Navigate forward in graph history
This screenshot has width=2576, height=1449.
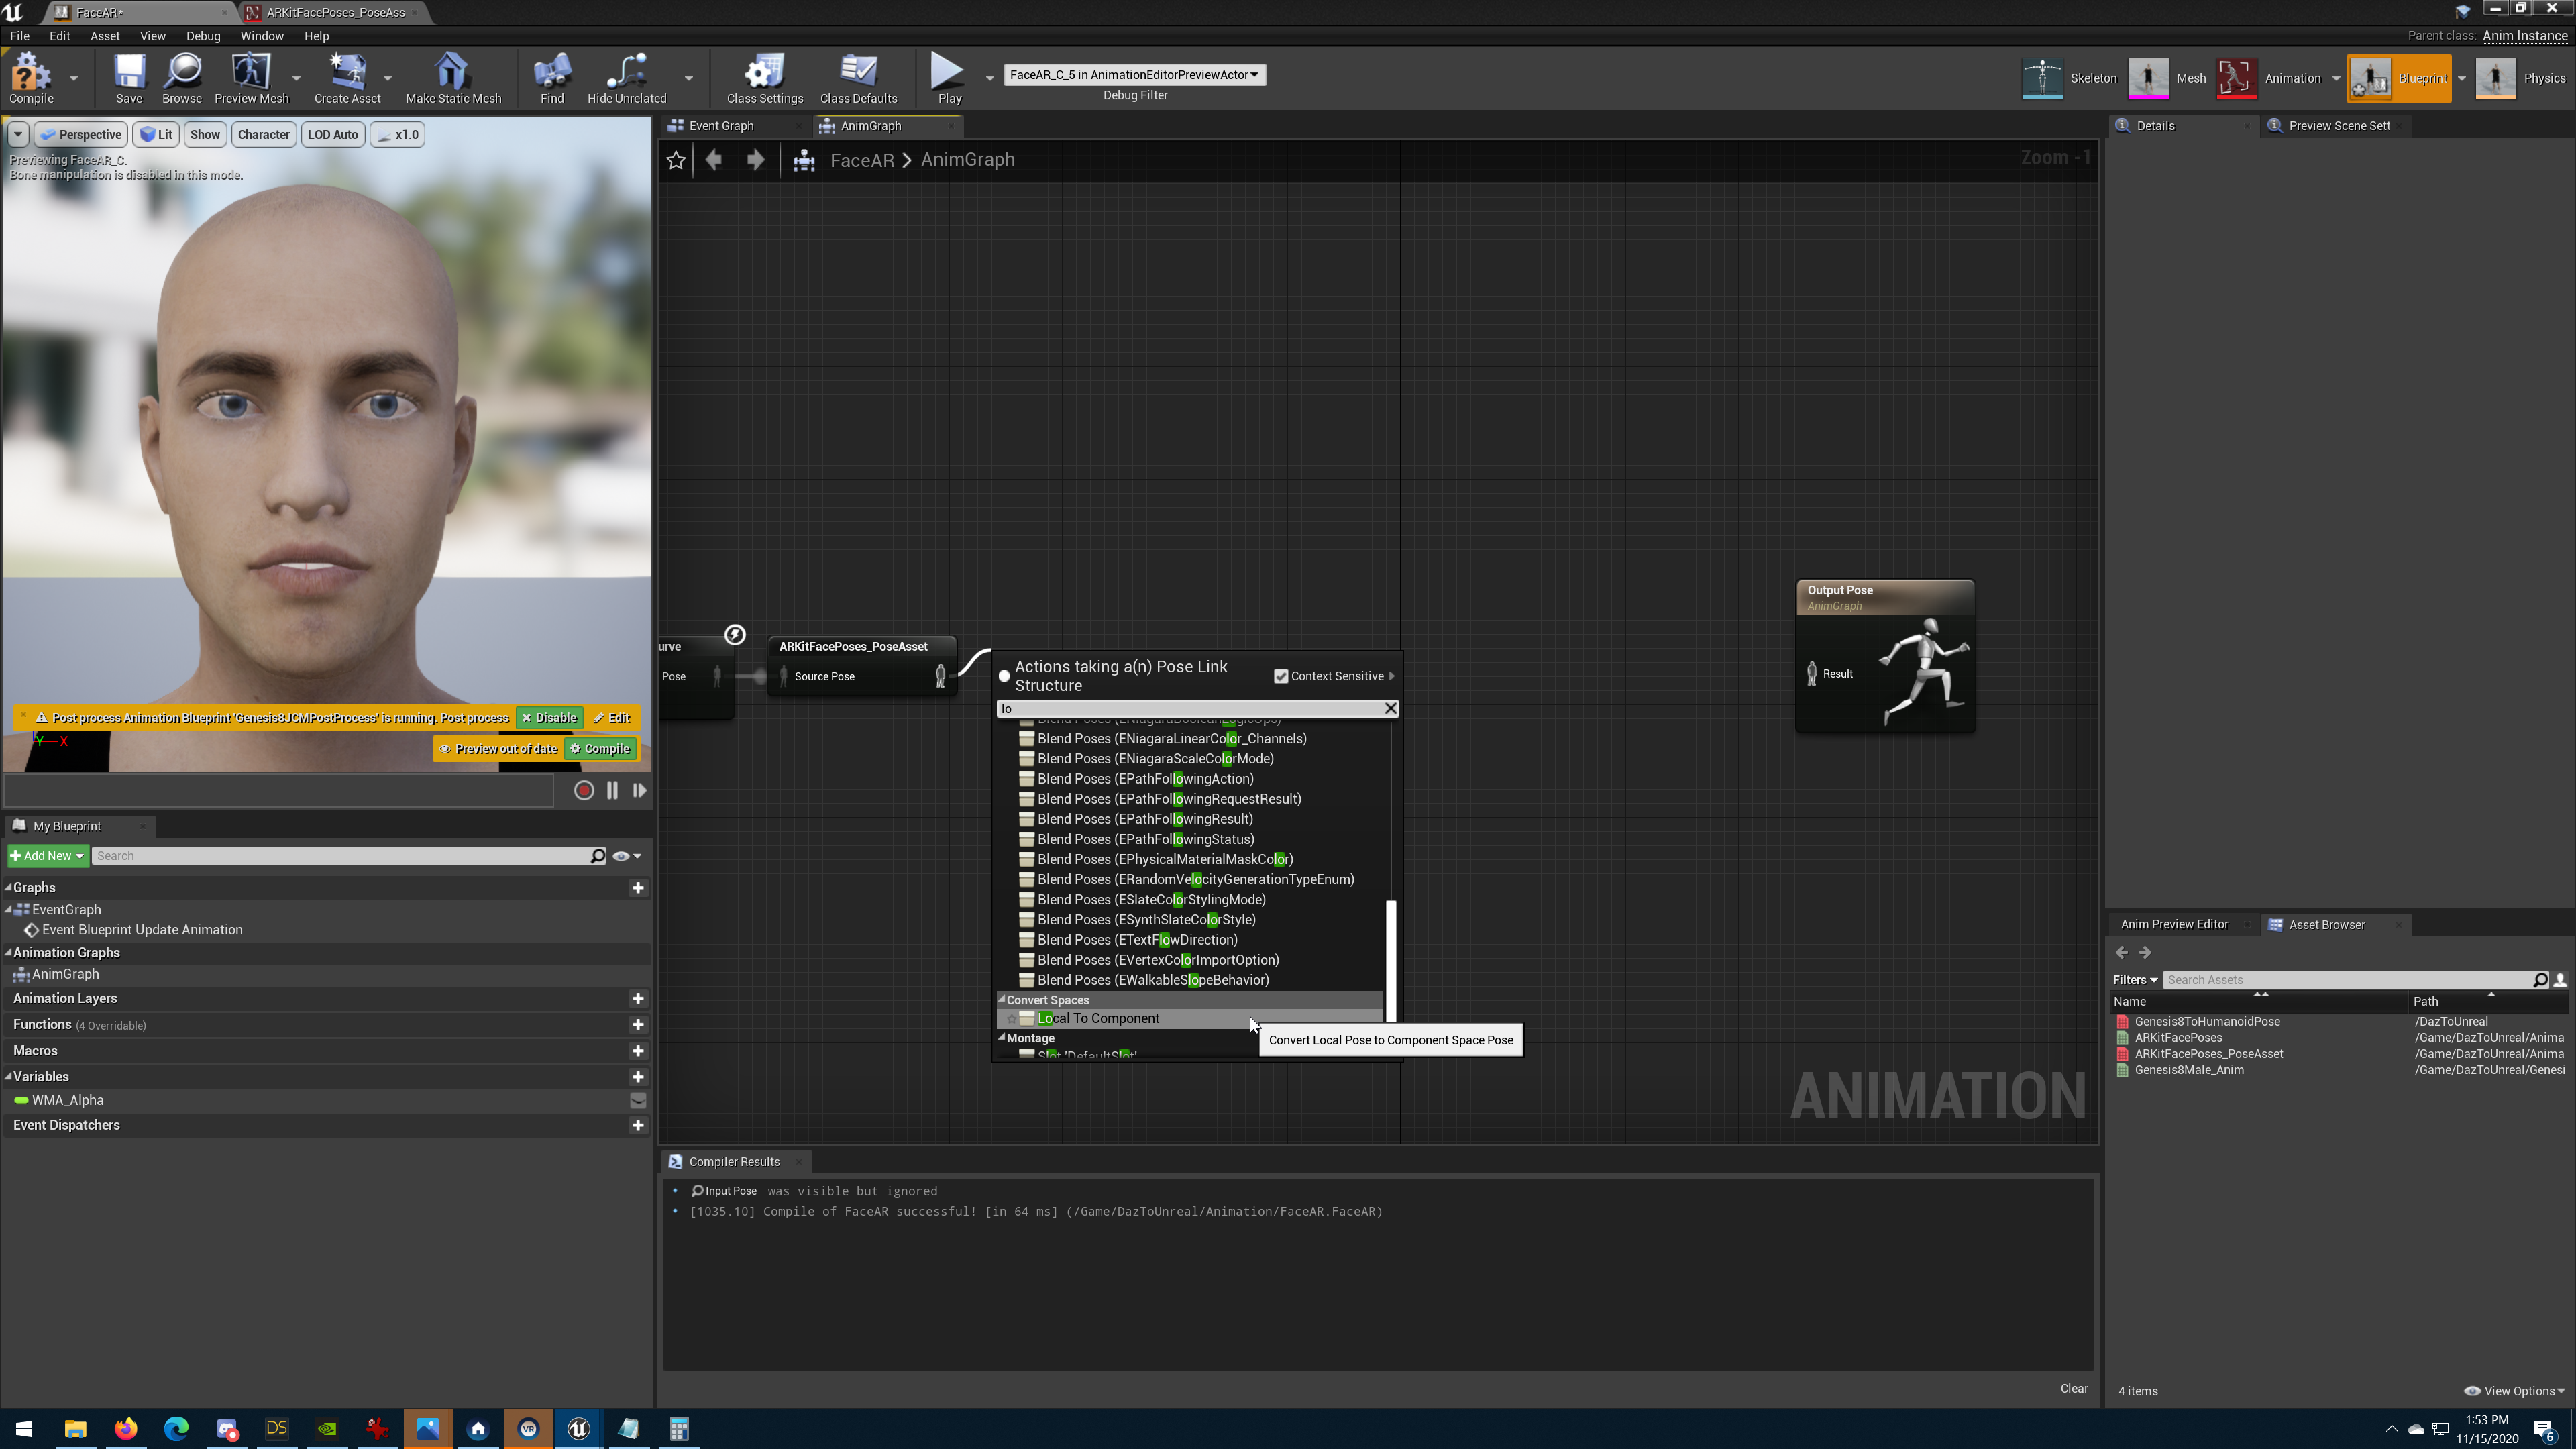(x=756, y=160)
